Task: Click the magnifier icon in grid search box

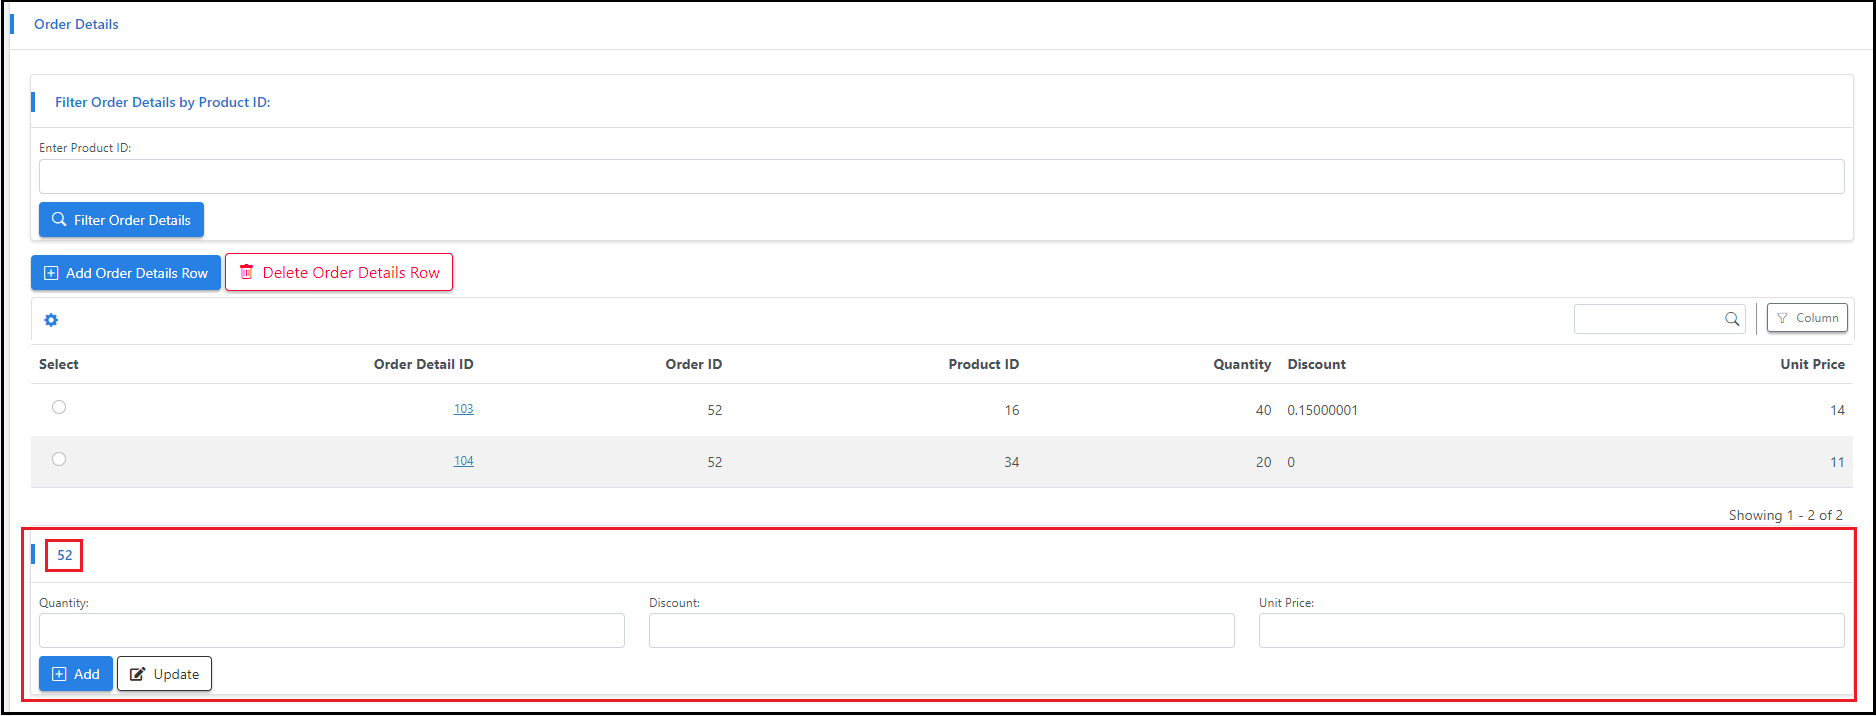Action: click(x=1732, y=319)
